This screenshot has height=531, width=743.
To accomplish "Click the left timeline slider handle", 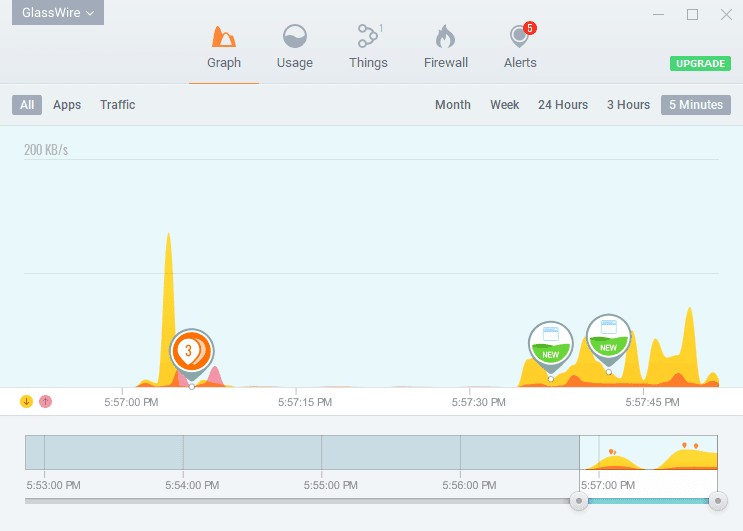I will tap(578, 501).
